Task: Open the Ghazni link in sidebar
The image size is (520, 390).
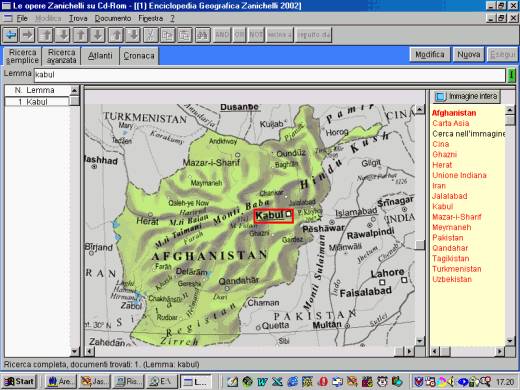Action: (444, 154)
